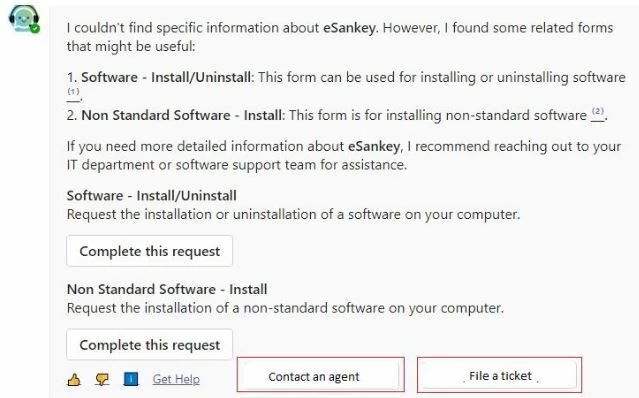Click the blue information icon
The width and height of the screenshot is (639, 398).
130,379
